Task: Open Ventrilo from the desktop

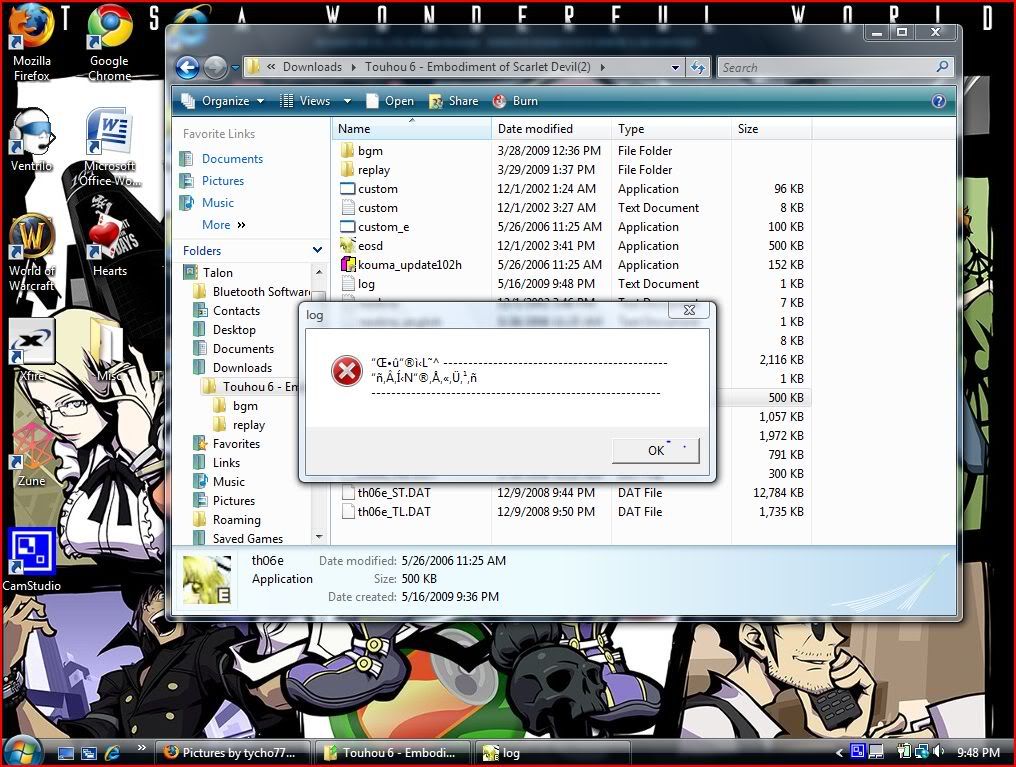Action: pyautogui.click(x=31, y=131)
